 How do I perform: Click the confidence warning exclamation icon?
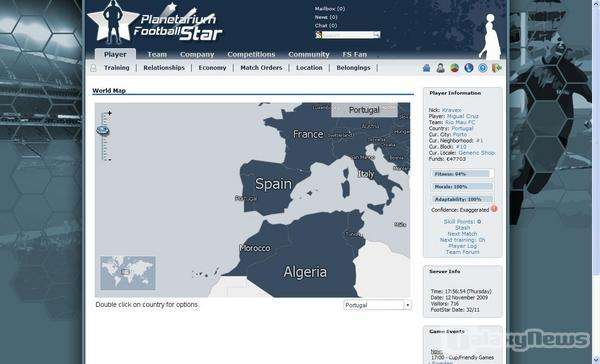494,209
